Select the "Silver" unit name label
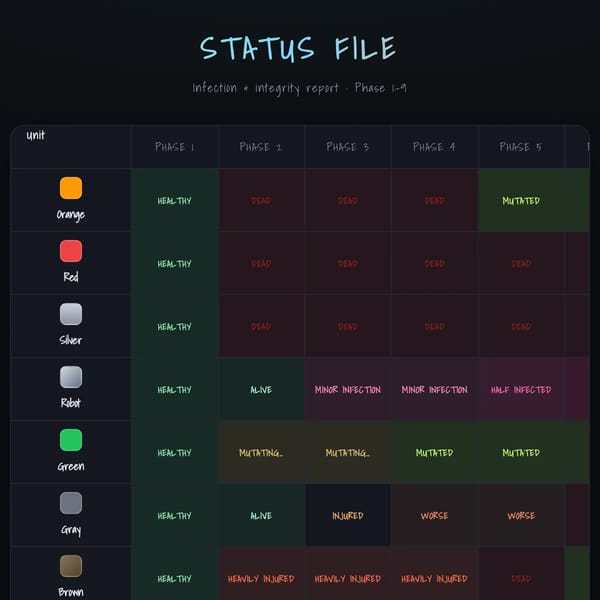The height and width of the screenshot is (600, 600). tap(71, 340)
